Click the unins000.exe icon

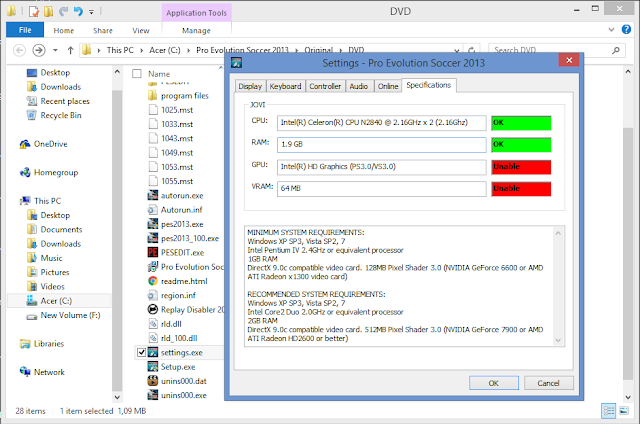point(153,395)
